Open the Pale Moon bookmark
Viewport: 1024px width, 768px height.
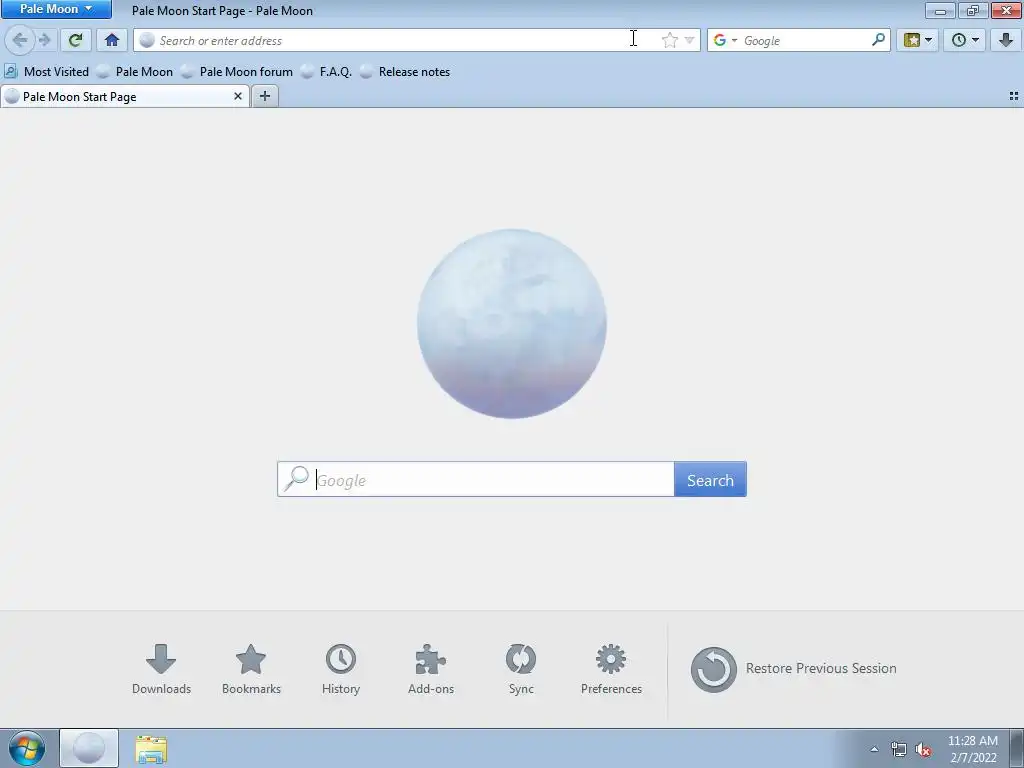135,72
